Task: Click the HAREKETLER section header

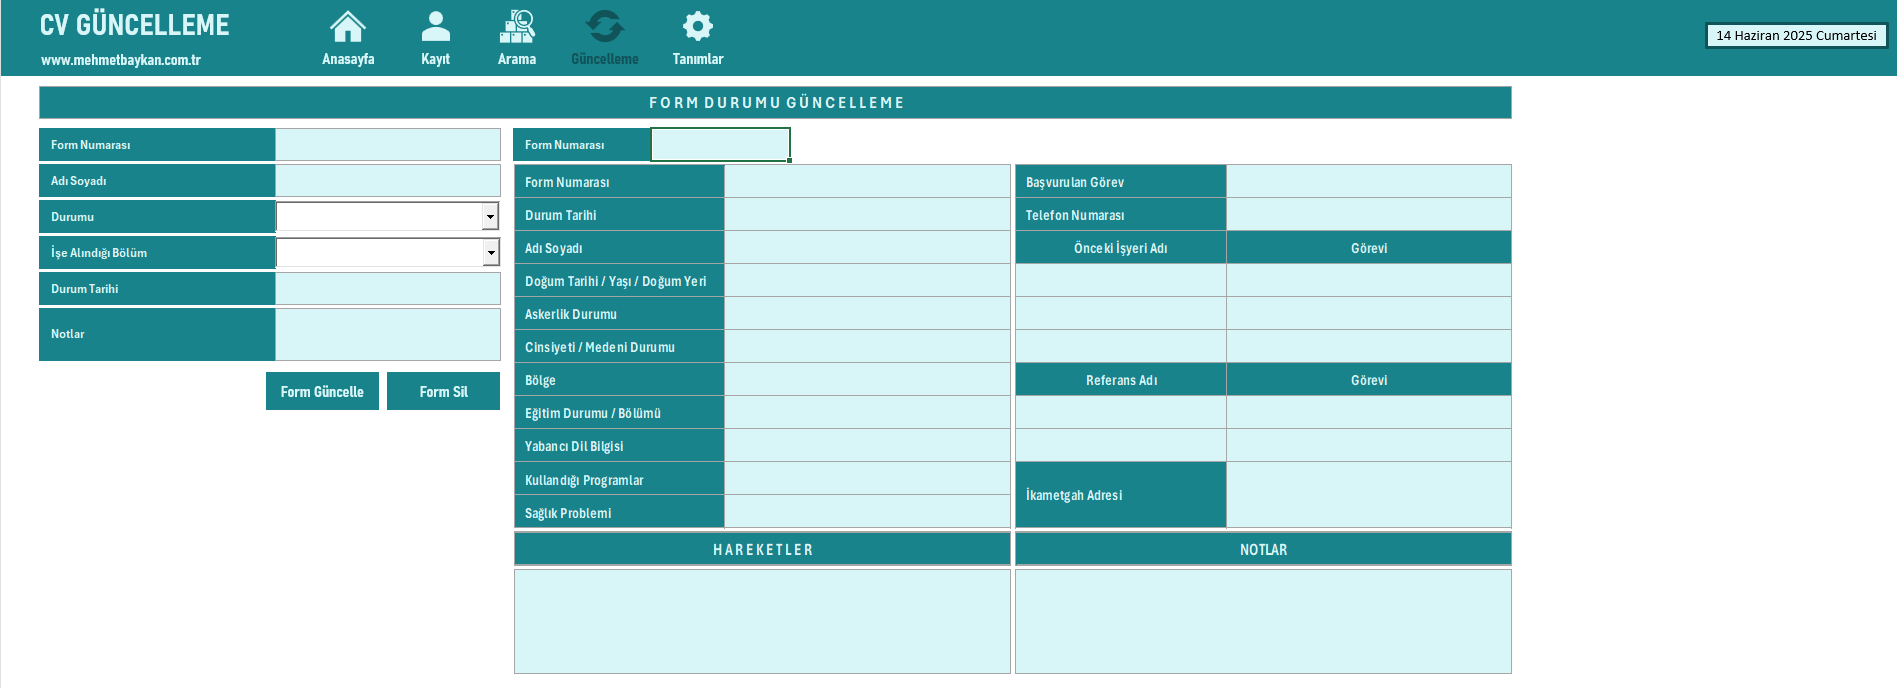Action: (762, 549)
